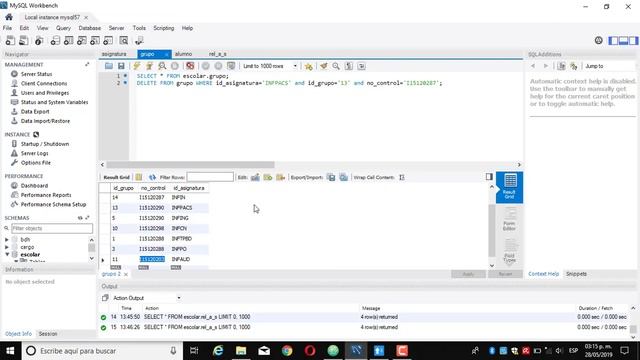Click the Rollback transaction icon
640x360 pixels.
[218, 66]
